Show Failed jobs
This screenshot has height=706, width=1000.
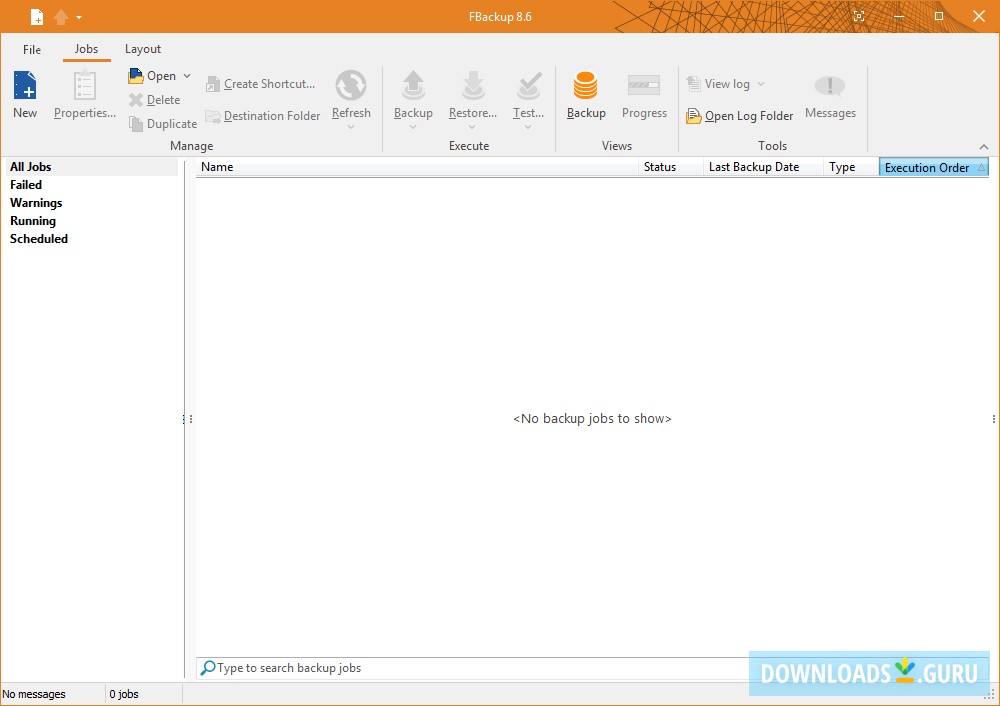pyautogui.click(x=26, y=185)
